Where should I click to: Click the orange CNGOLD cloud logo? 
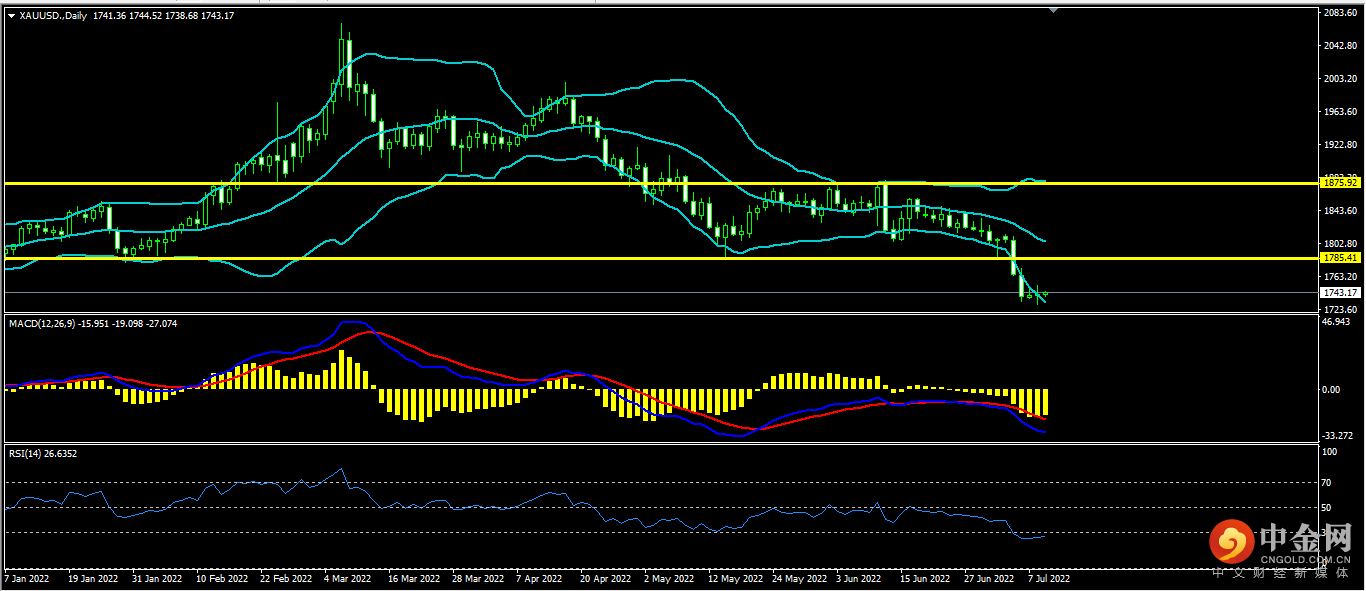pos(1232,542)
